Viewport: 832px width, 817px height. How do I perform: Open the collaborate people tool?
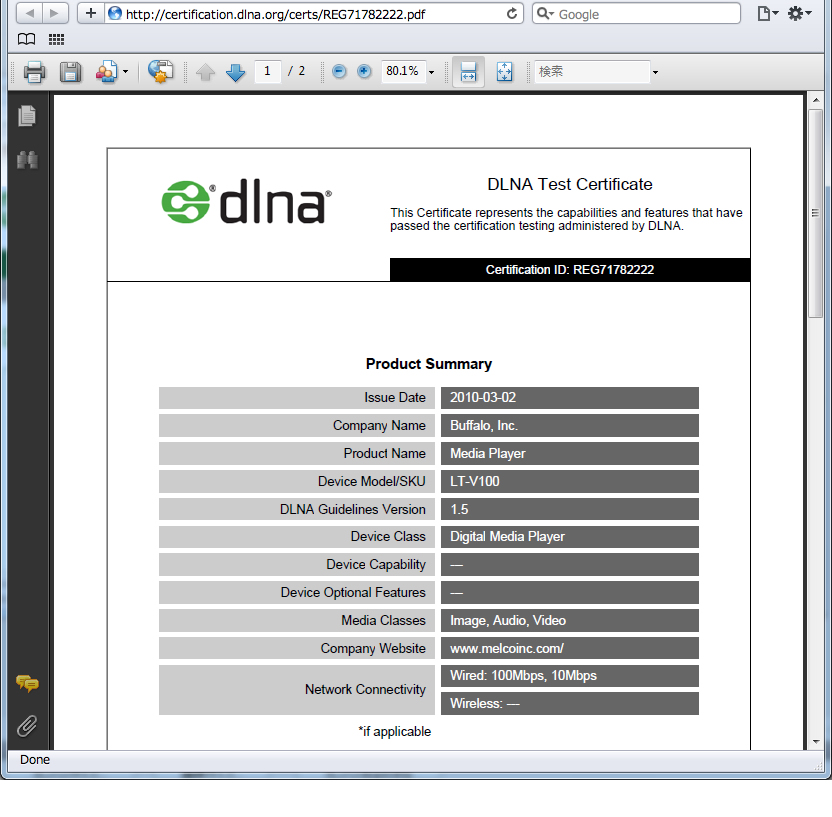pos(107,72)
